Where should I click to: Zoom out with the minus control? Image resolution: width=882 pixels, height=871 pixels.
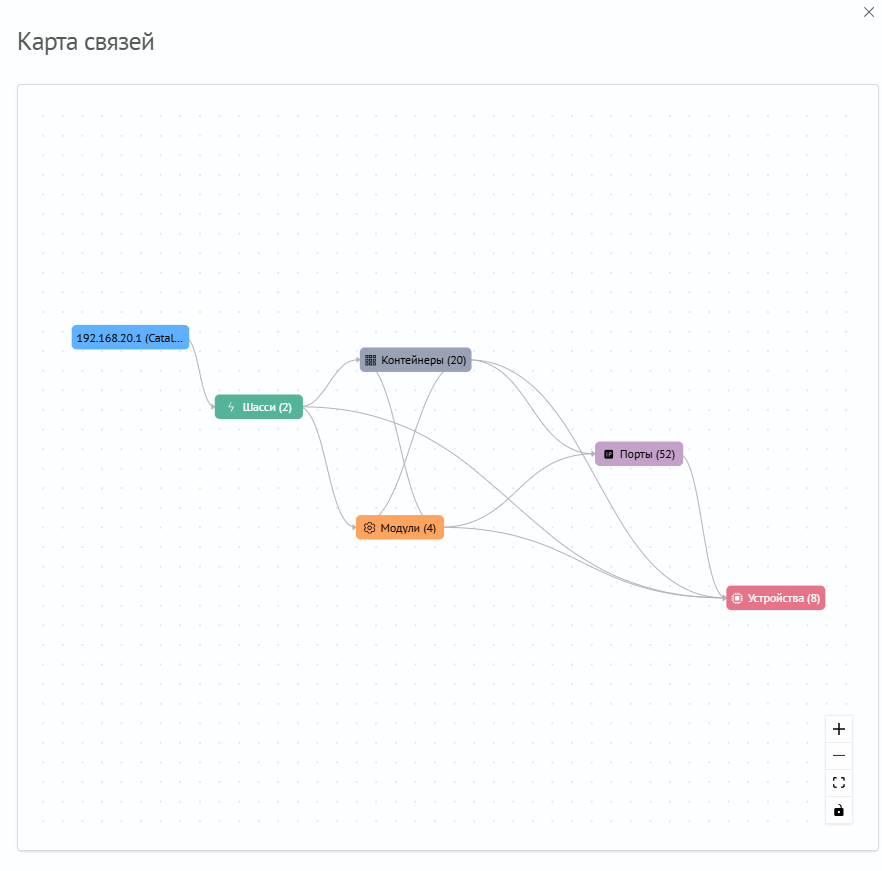[838, 756]
